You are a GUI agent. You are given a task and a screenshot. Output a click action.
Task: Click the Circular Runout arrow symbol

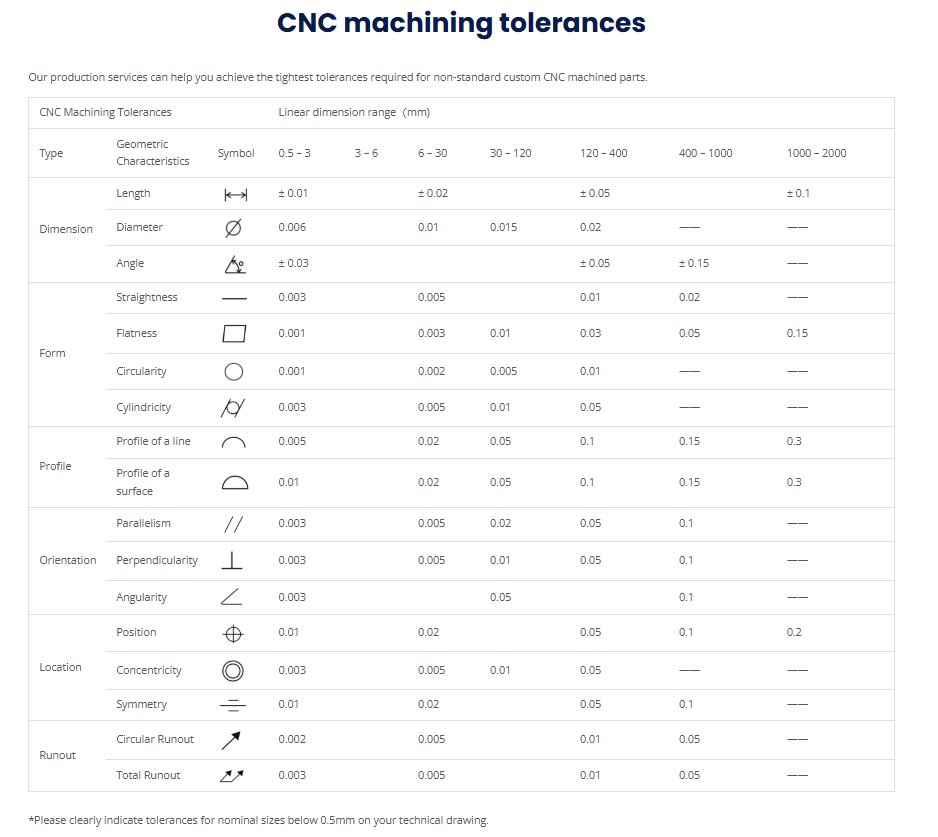point(232,740)
